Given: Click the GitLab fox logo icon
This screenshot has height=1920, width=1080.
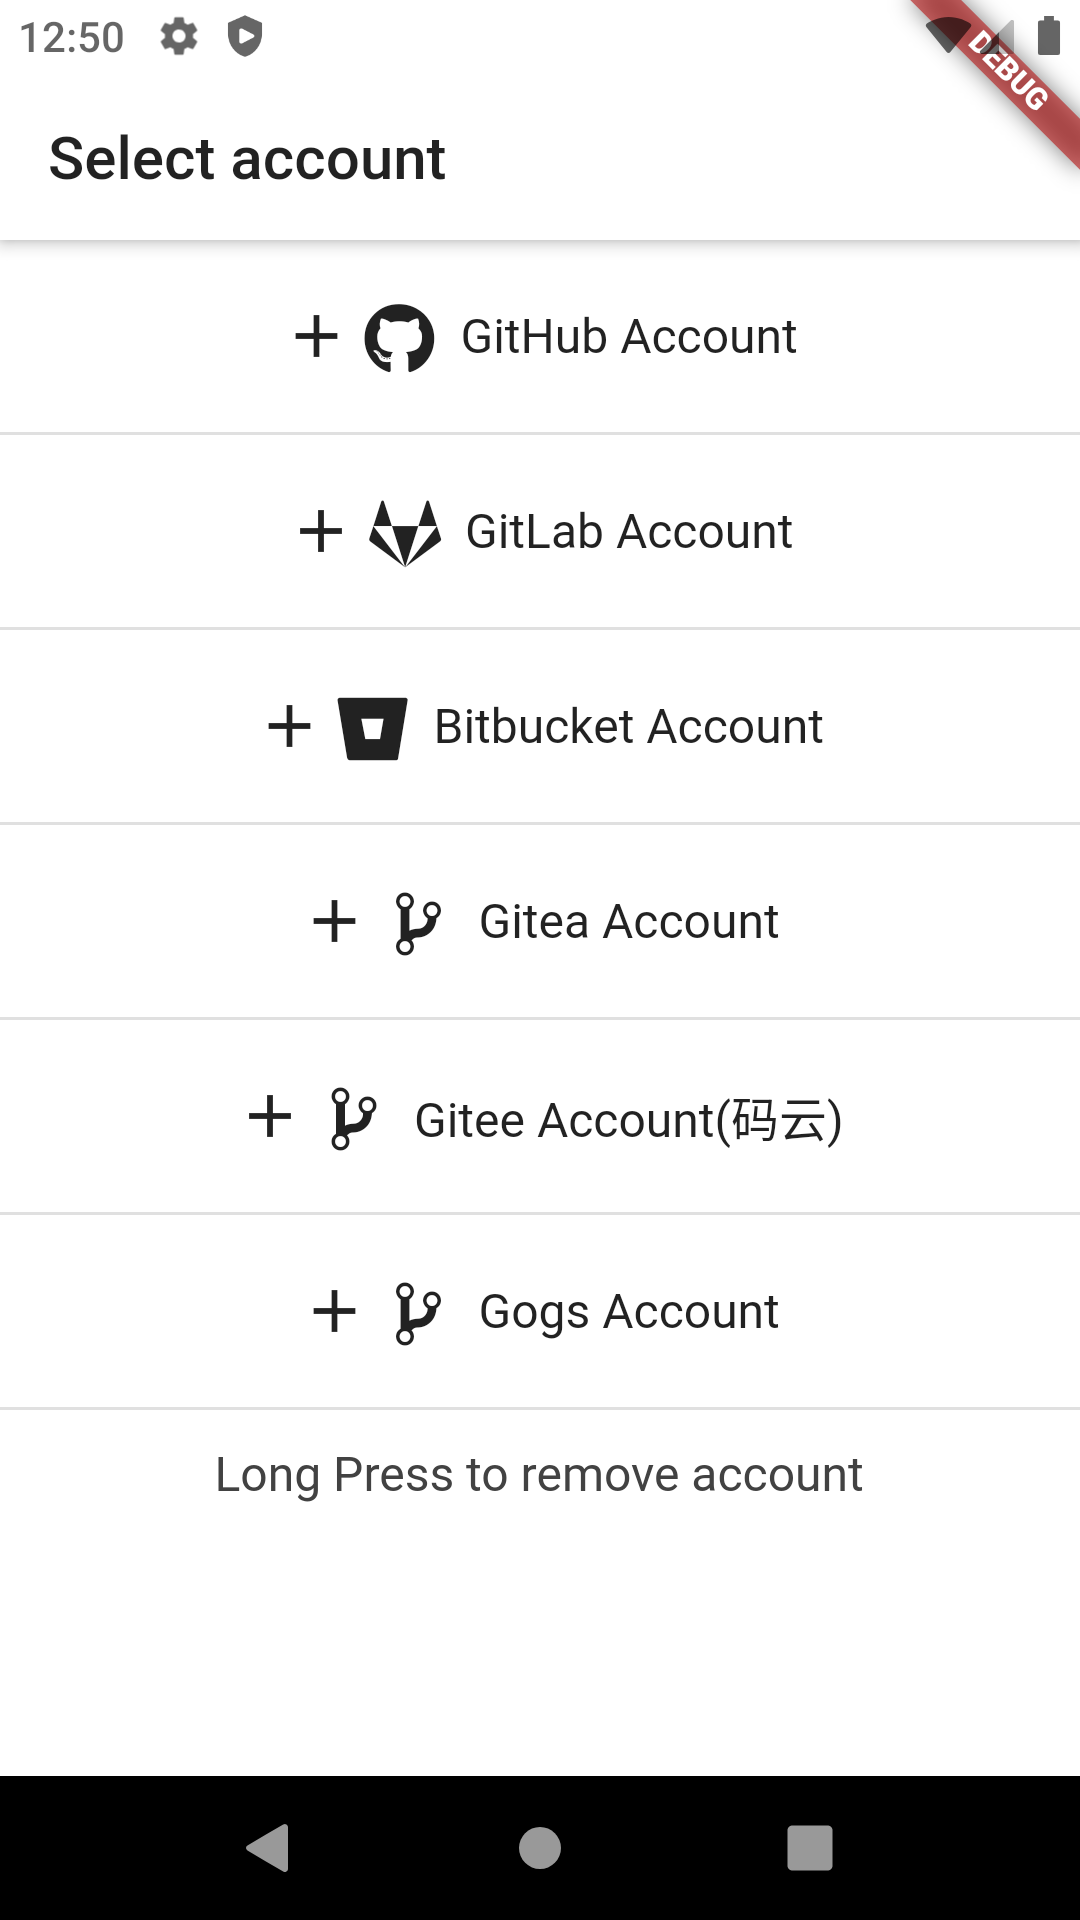Looking at the screenshot, I should point(405,532).
